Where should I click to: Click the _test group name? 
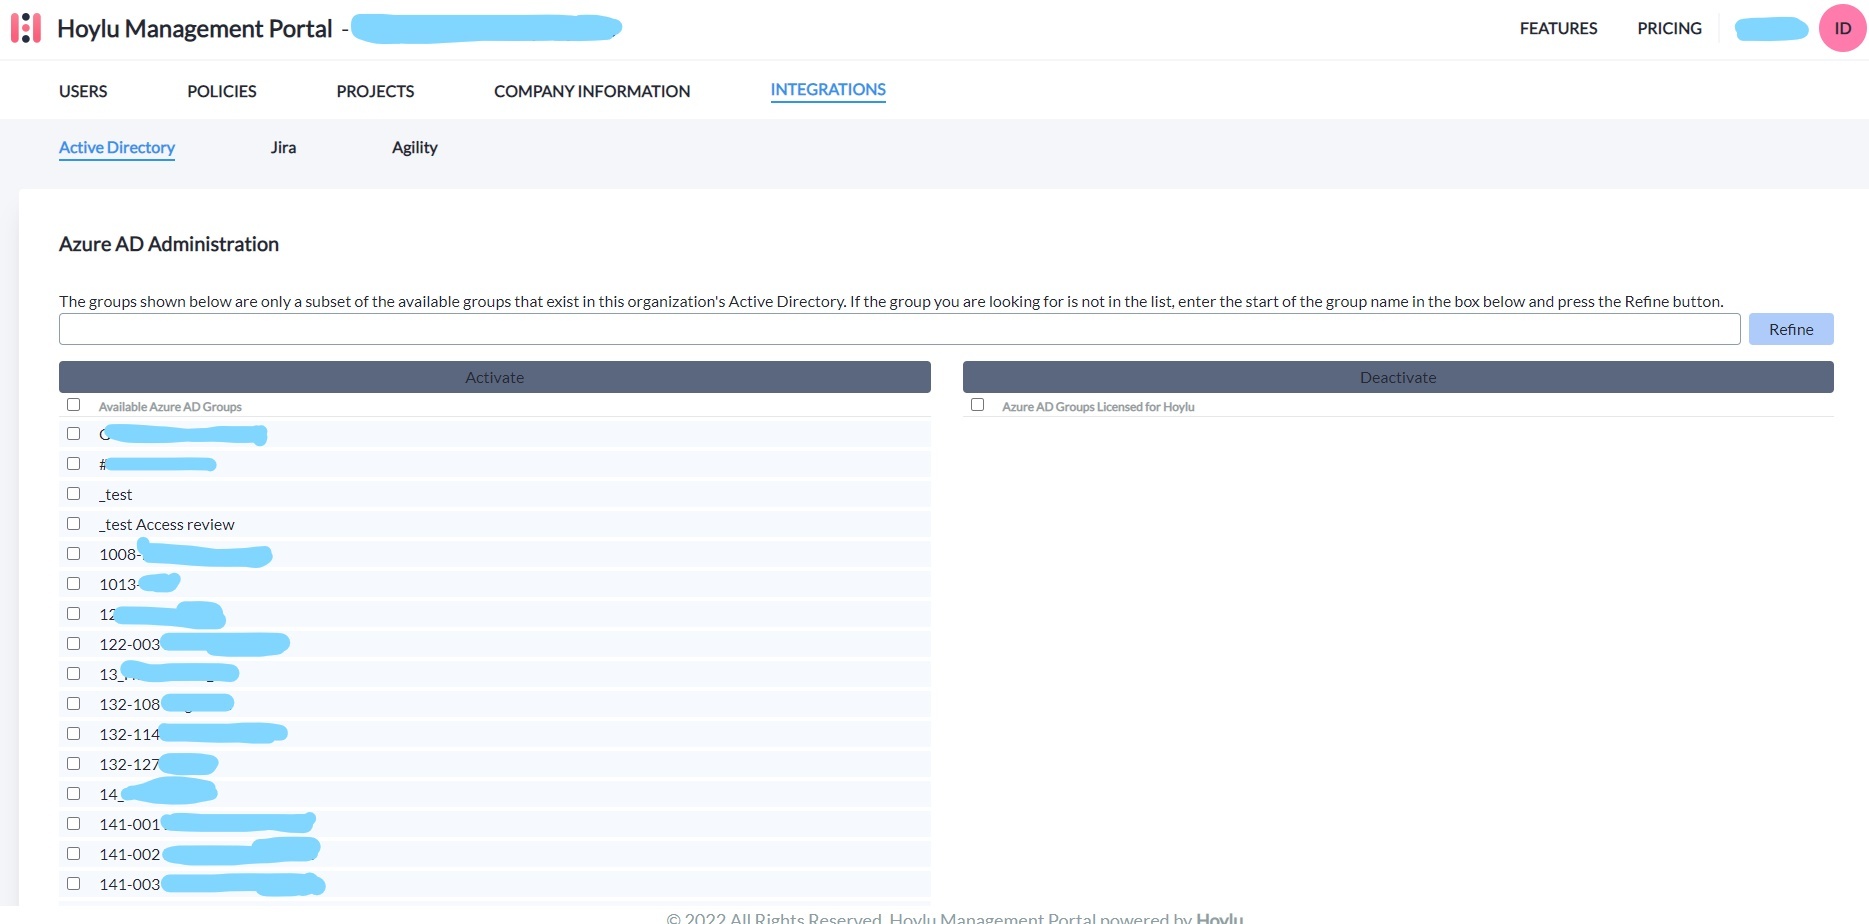coord(116,495)
